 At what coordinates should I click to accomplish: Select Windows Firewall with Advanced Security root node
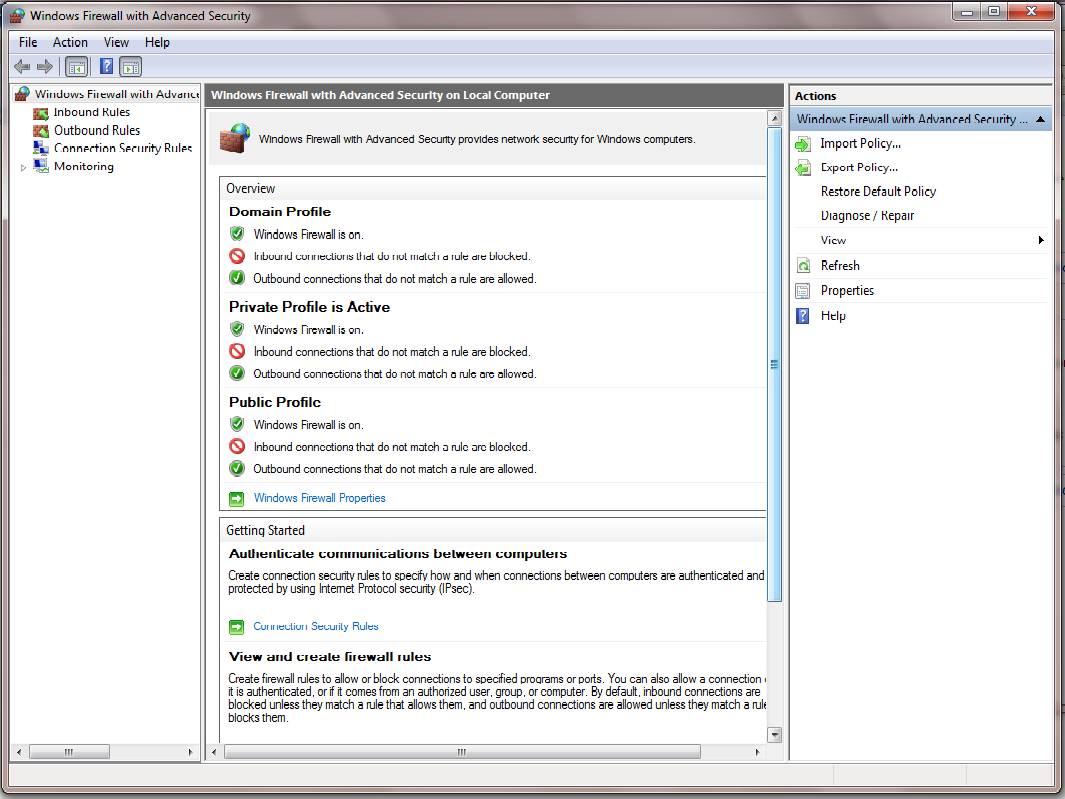pos(117,94)
